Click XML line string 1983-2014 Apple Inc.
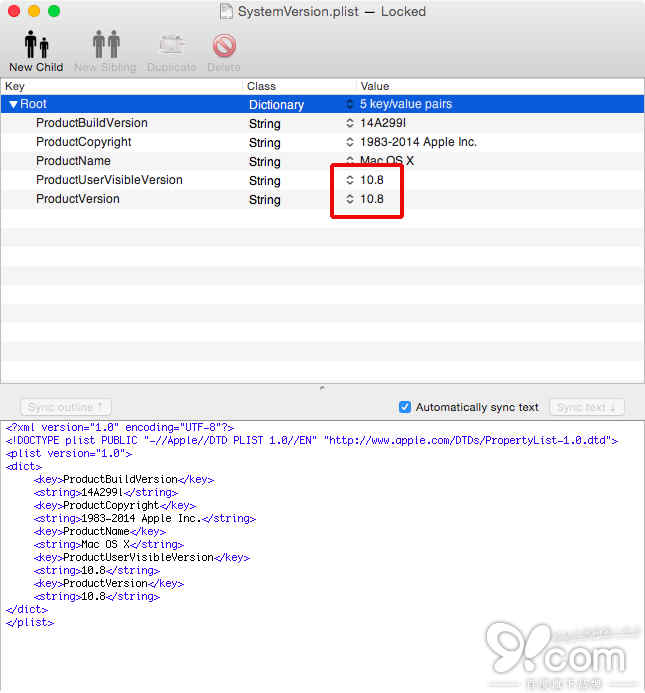Screen dimensions: 645x693 [x=145, y=518]
